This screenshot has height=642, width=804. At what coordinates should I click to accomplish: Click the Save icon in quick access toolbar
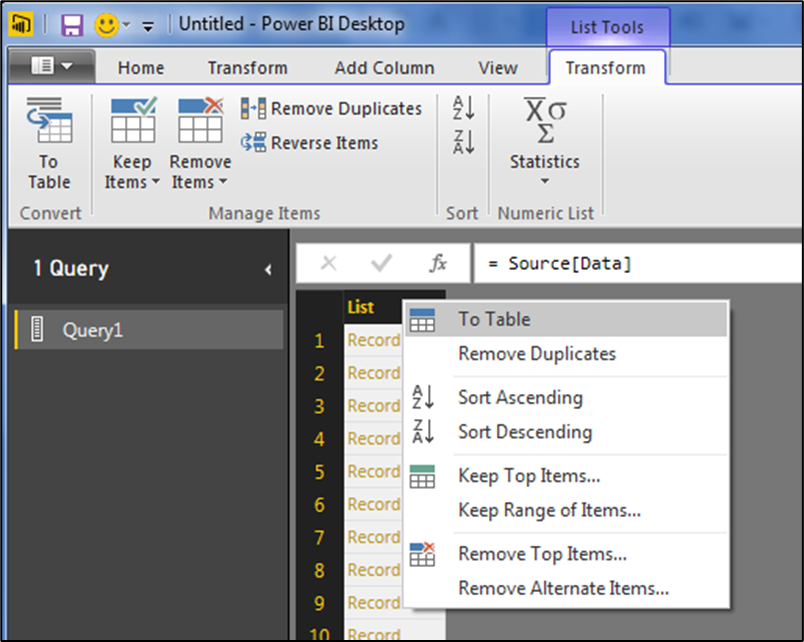point(72,25)
